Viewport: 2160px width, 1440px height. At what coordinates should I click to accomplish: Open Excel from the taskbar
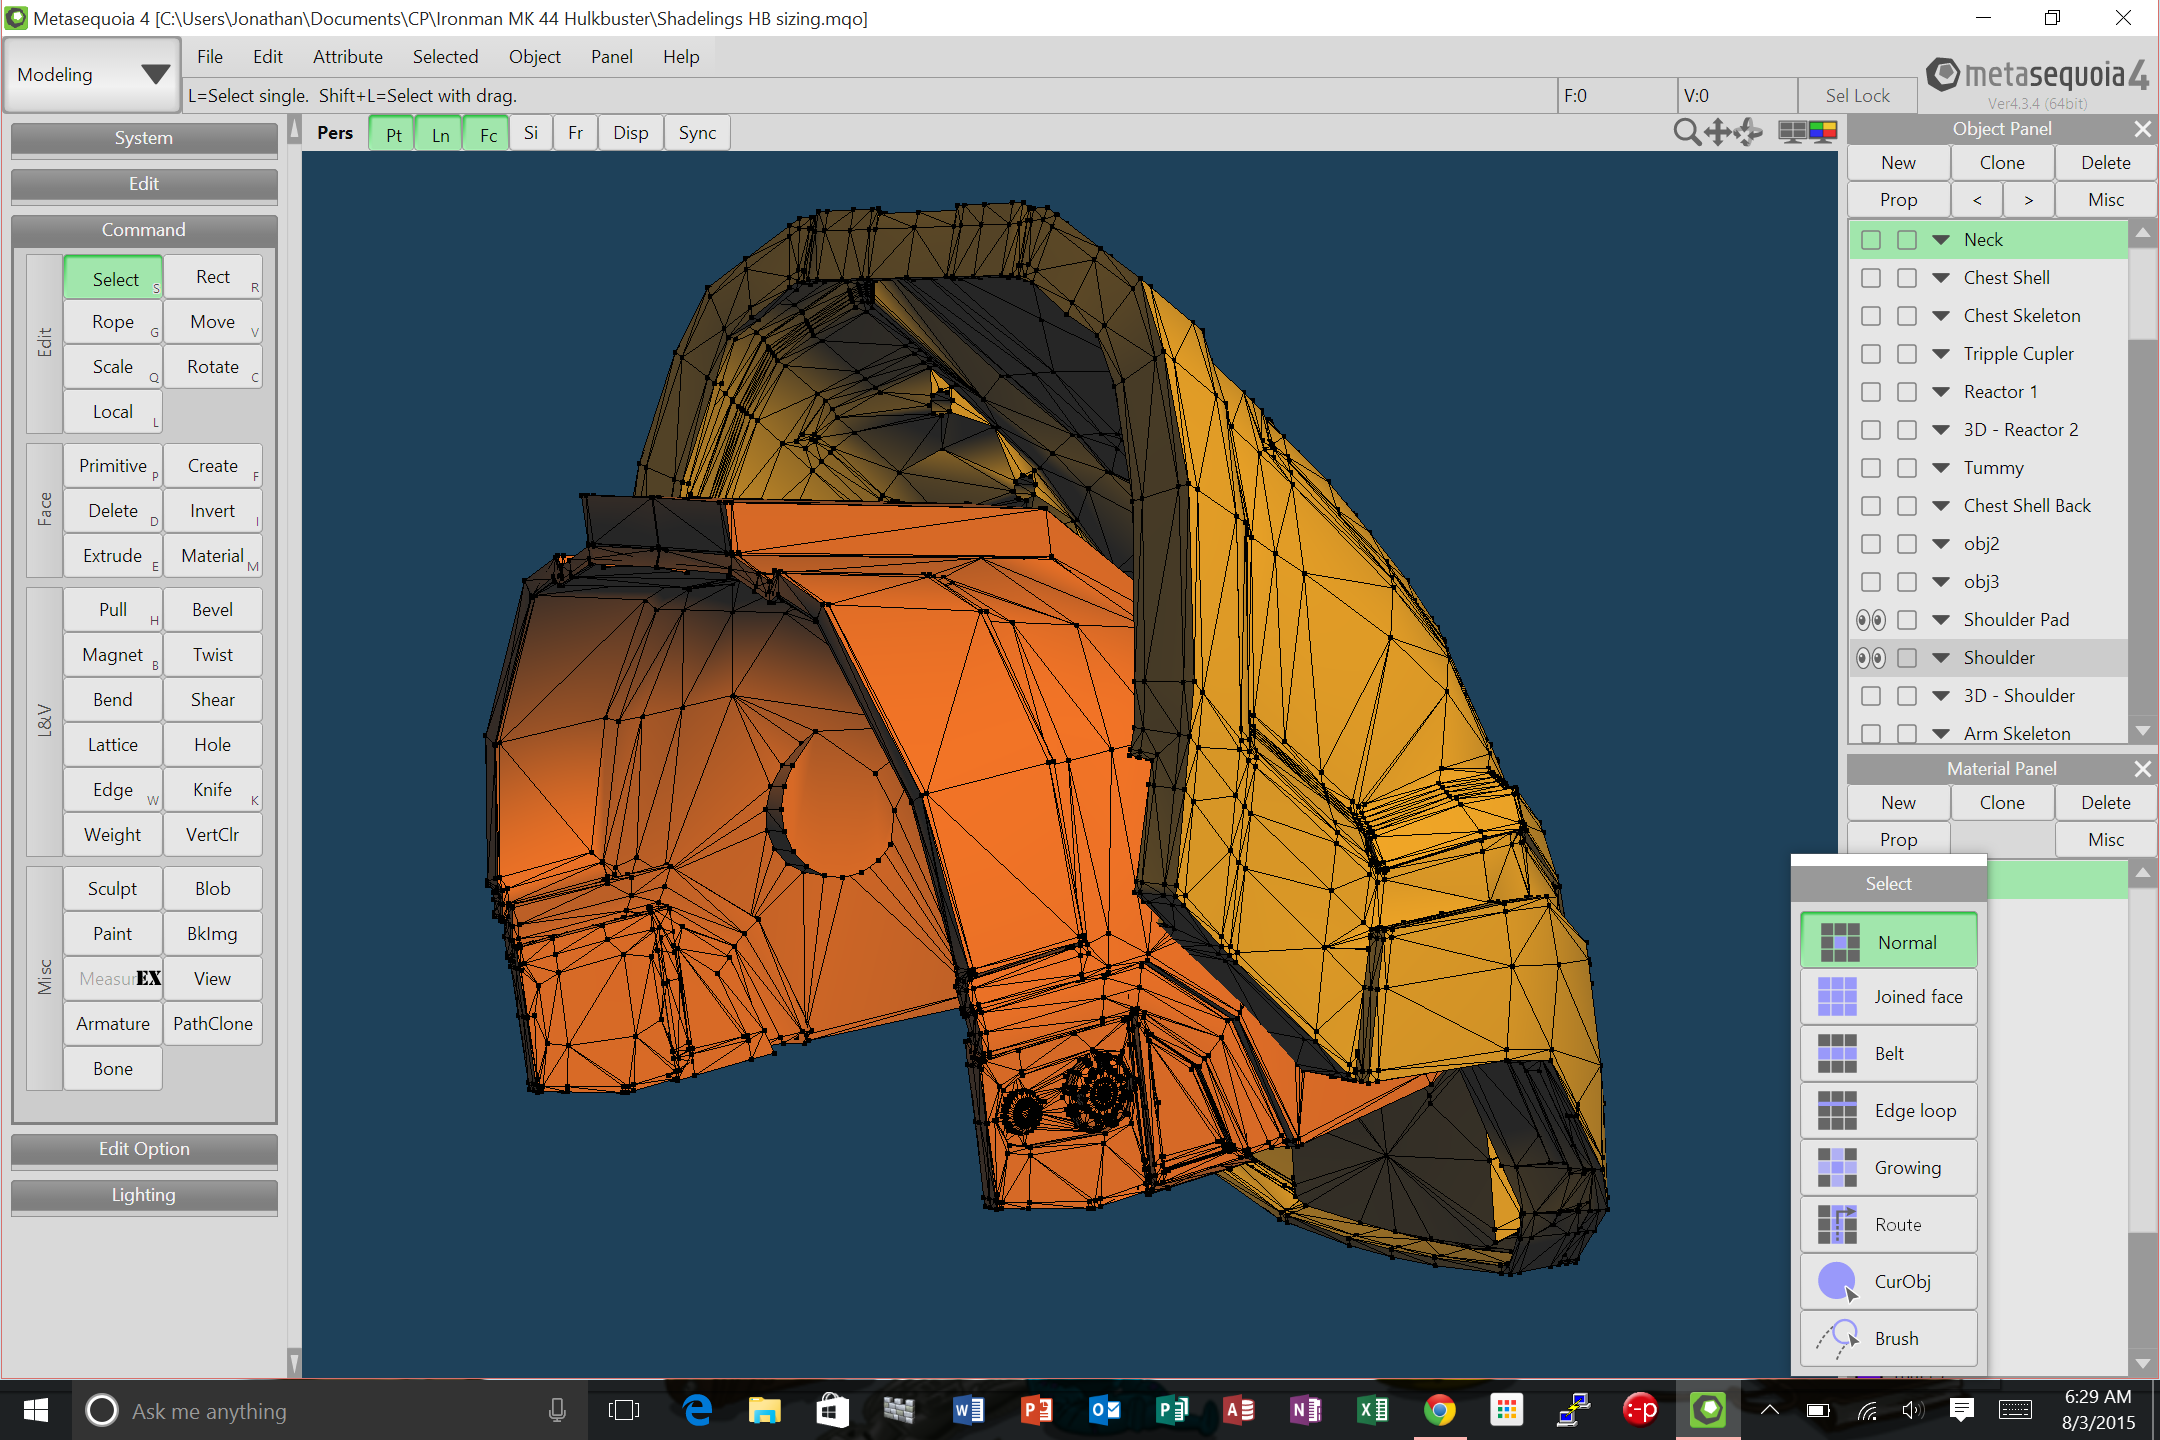coord(1372,1411)
